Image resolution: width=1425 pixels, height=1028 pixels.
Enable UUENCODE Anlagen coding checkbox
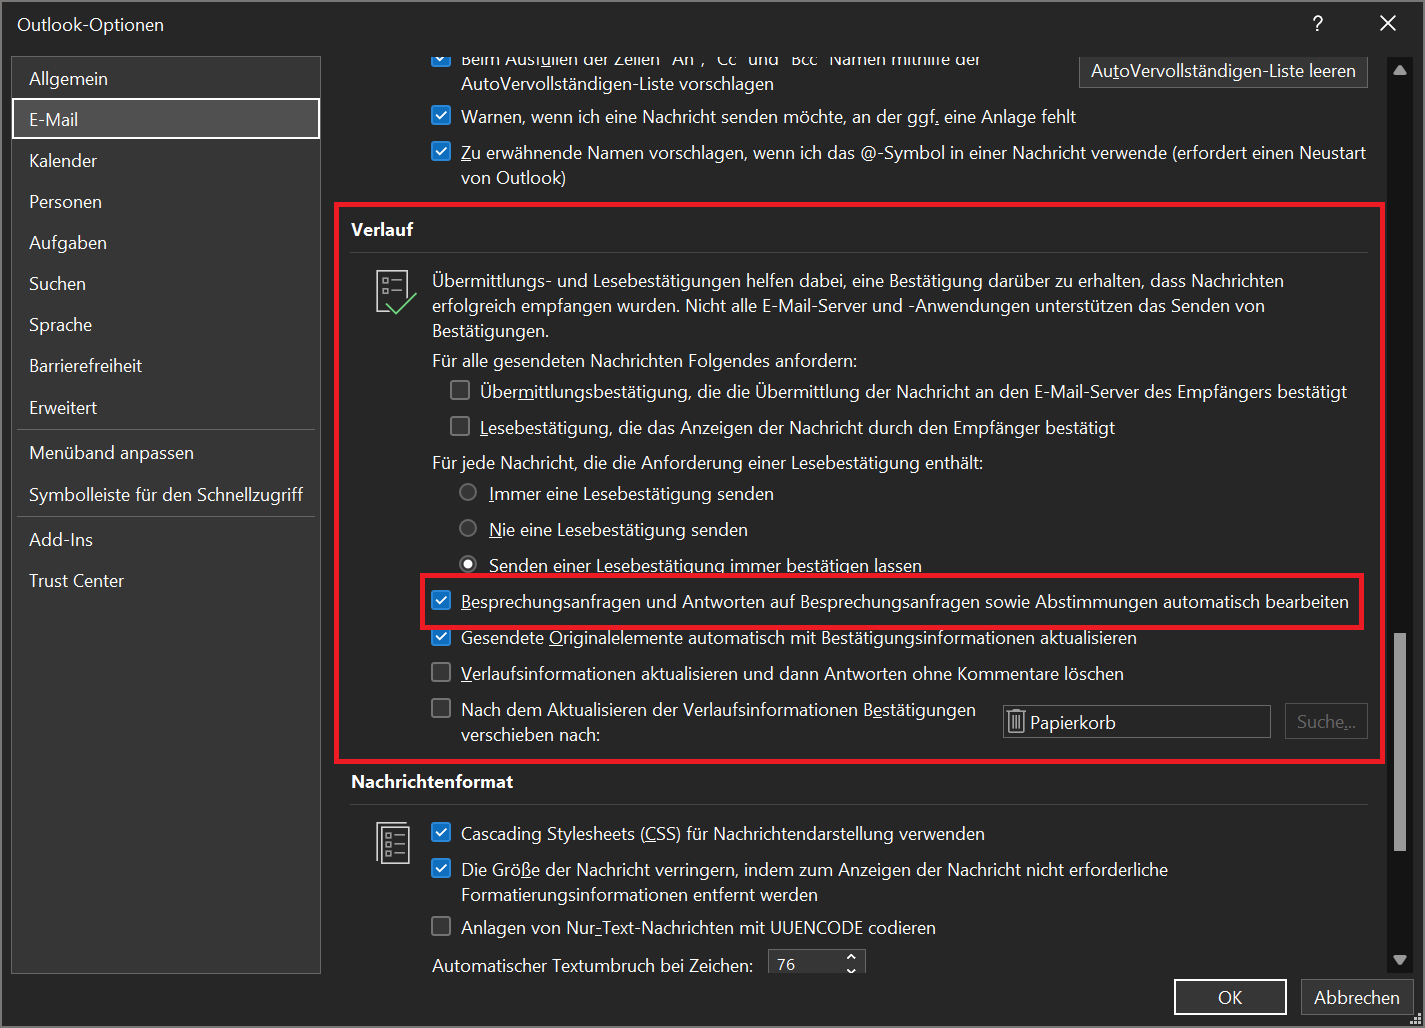(x=441, y=927)
